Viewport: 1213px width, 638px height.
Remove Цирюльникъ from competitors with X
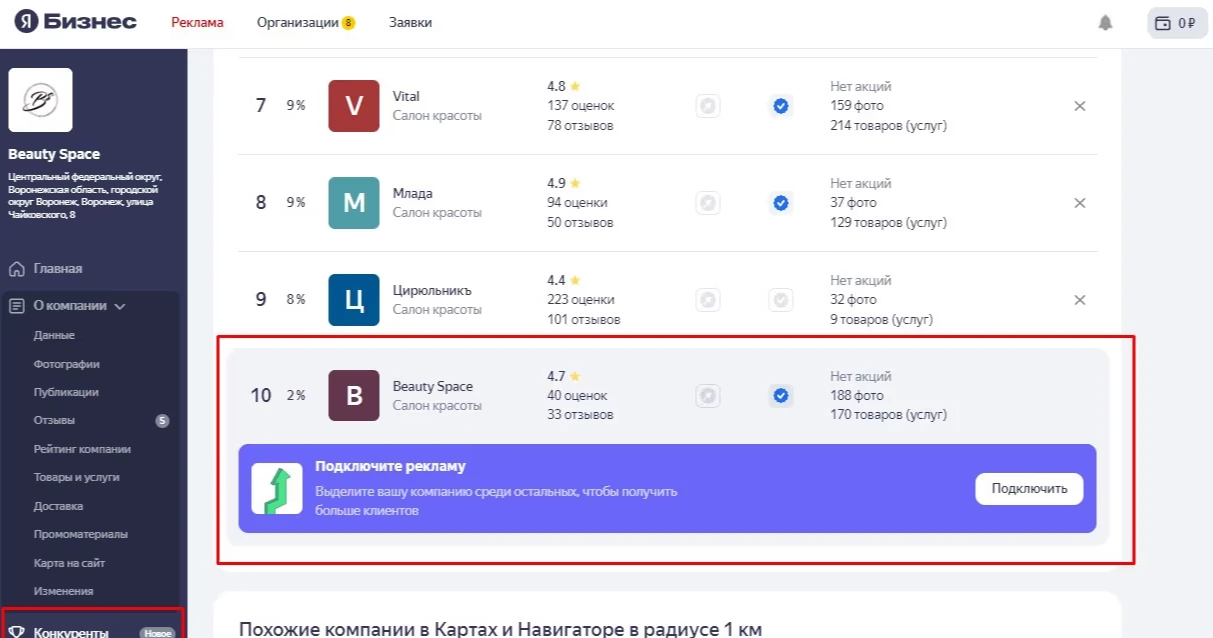click(1080, 300)
